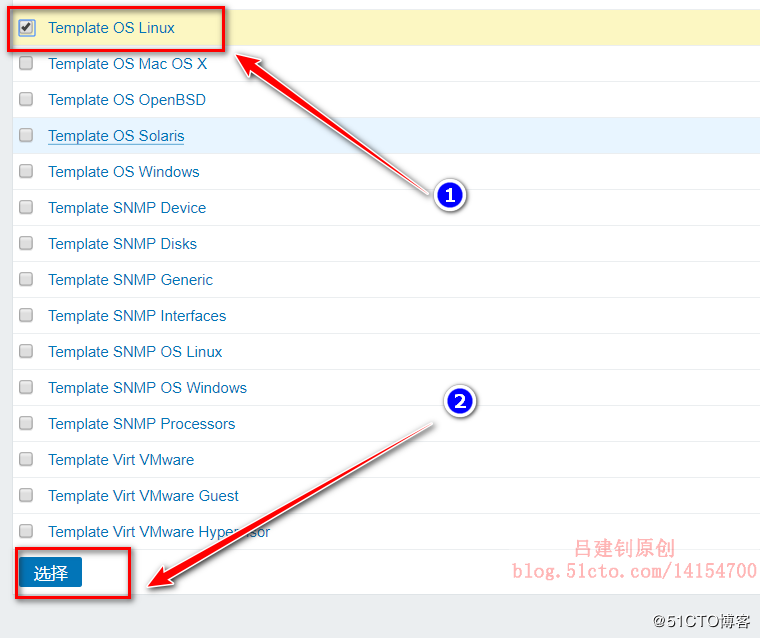Open the Template SNMP Interfaces link
The height and width of the screenshot is (638, 760).
point(137,316)
